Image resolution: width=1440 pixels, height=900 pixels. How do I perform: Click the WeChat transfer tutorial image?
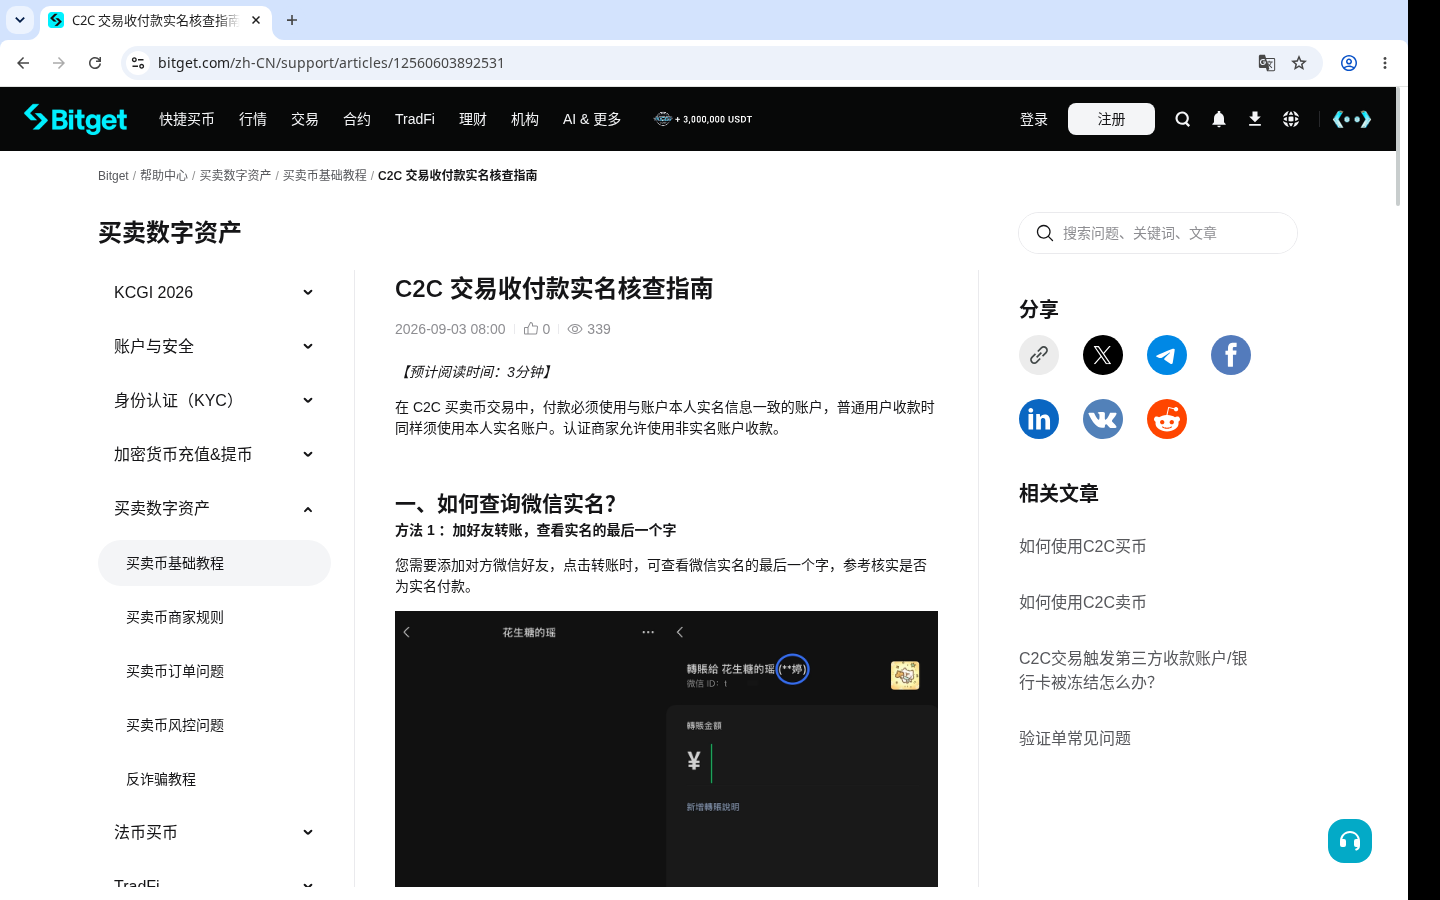point(666,749)
